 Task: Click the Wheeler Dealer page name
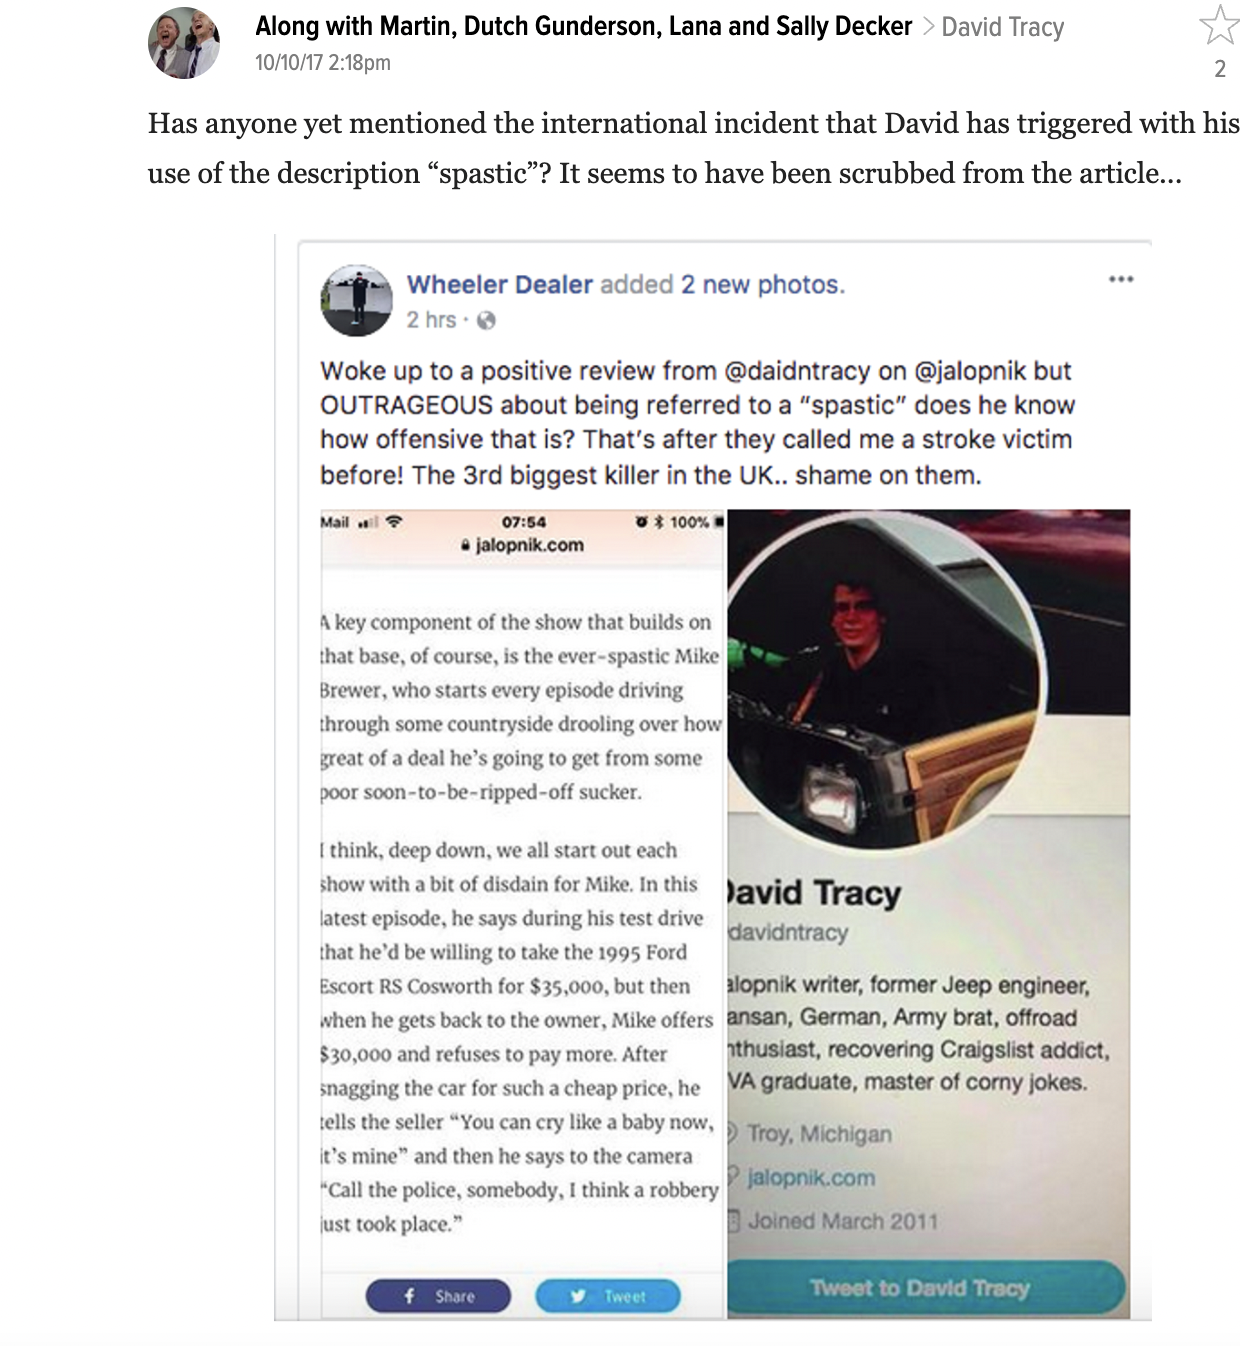tap(500, 285)
